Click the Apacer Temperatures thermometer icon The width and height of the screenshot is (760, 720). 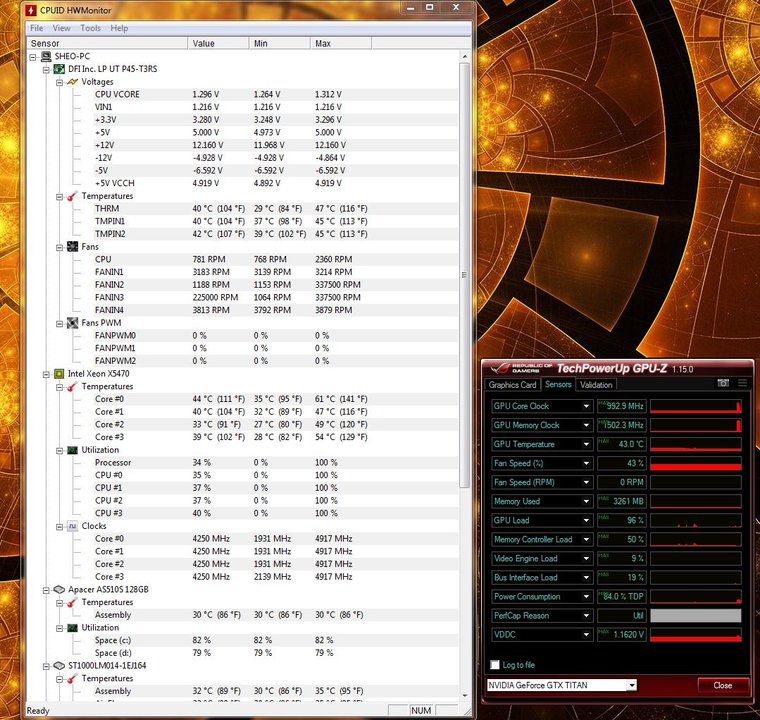[72, 603]
